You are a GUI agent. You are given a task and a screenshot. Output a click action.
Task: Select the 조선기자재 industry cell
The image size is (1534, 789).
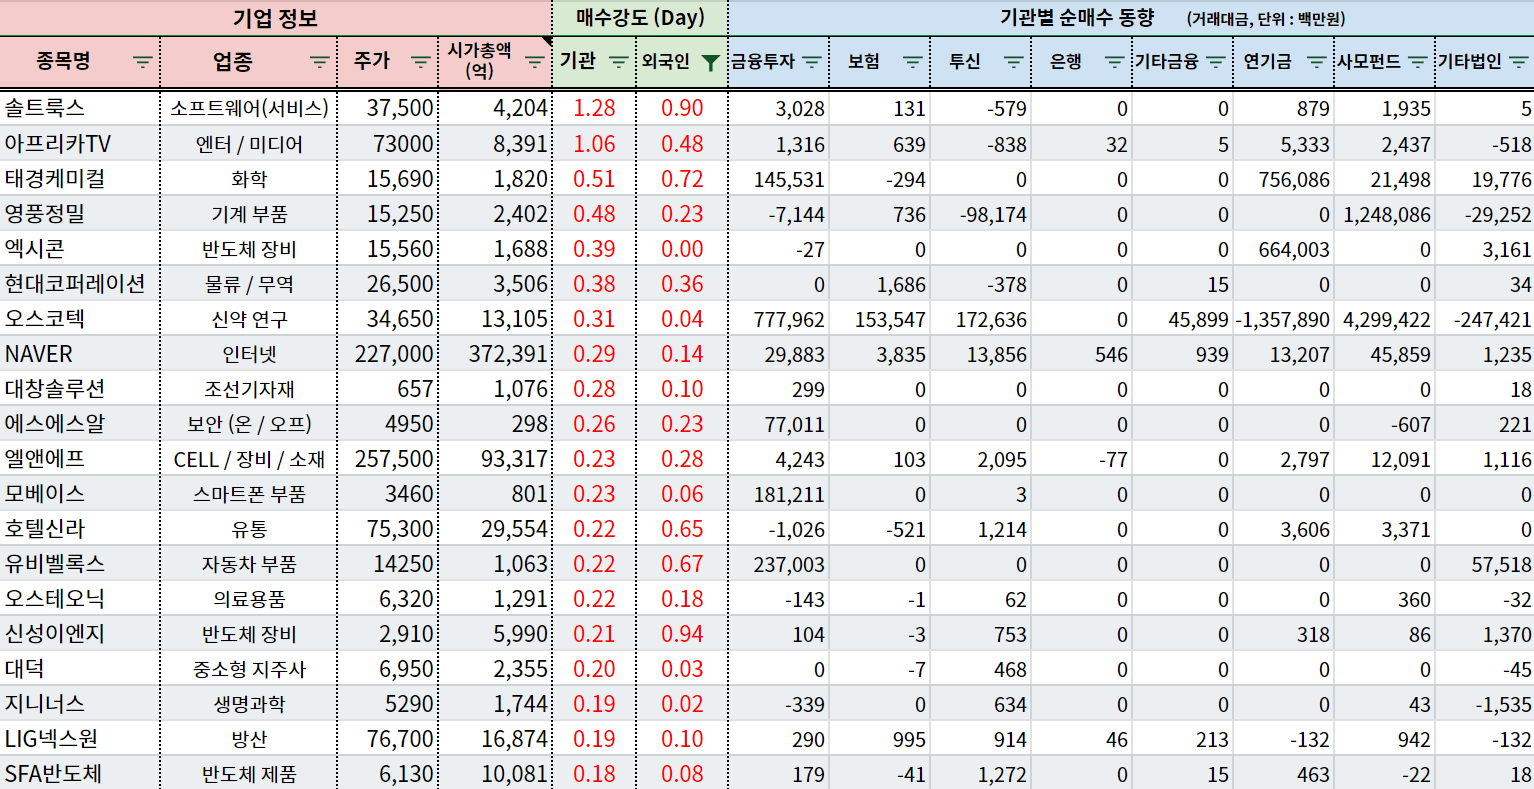point(249,388)
